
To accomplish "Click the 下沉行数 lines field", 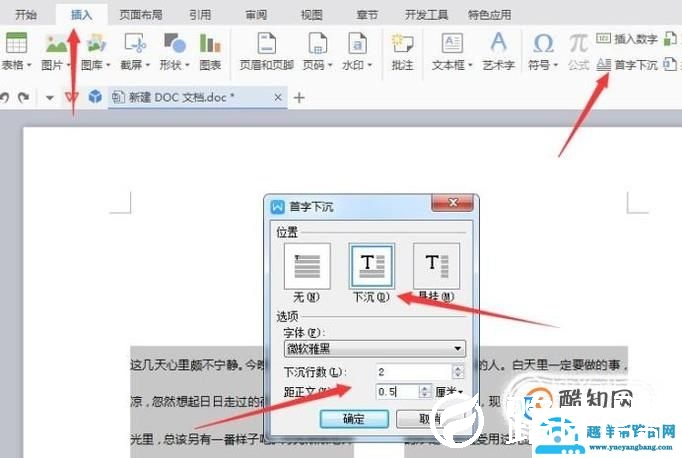I will (x=414, y=371).
